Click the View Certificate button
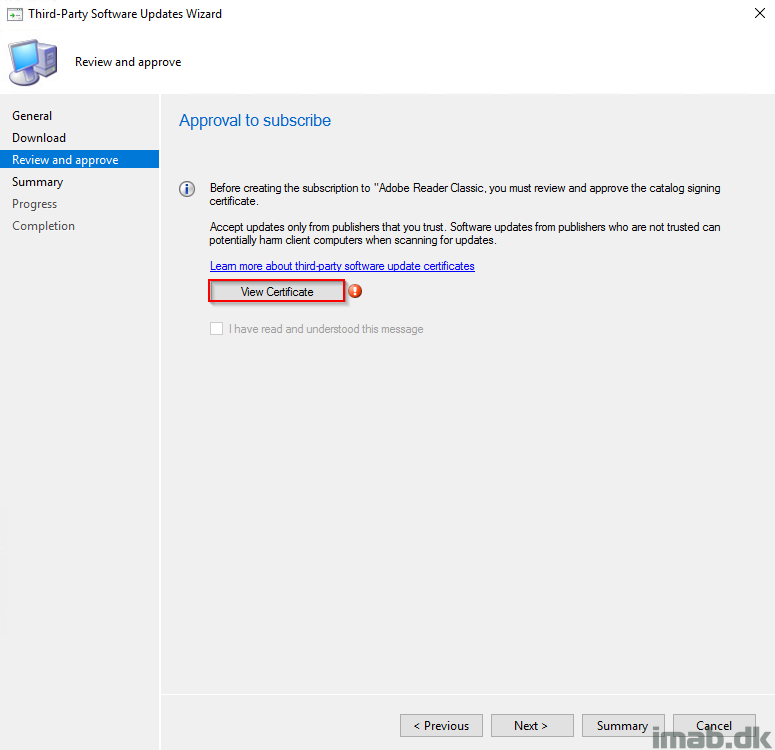775x750 pixels. [x=277, y=291]
